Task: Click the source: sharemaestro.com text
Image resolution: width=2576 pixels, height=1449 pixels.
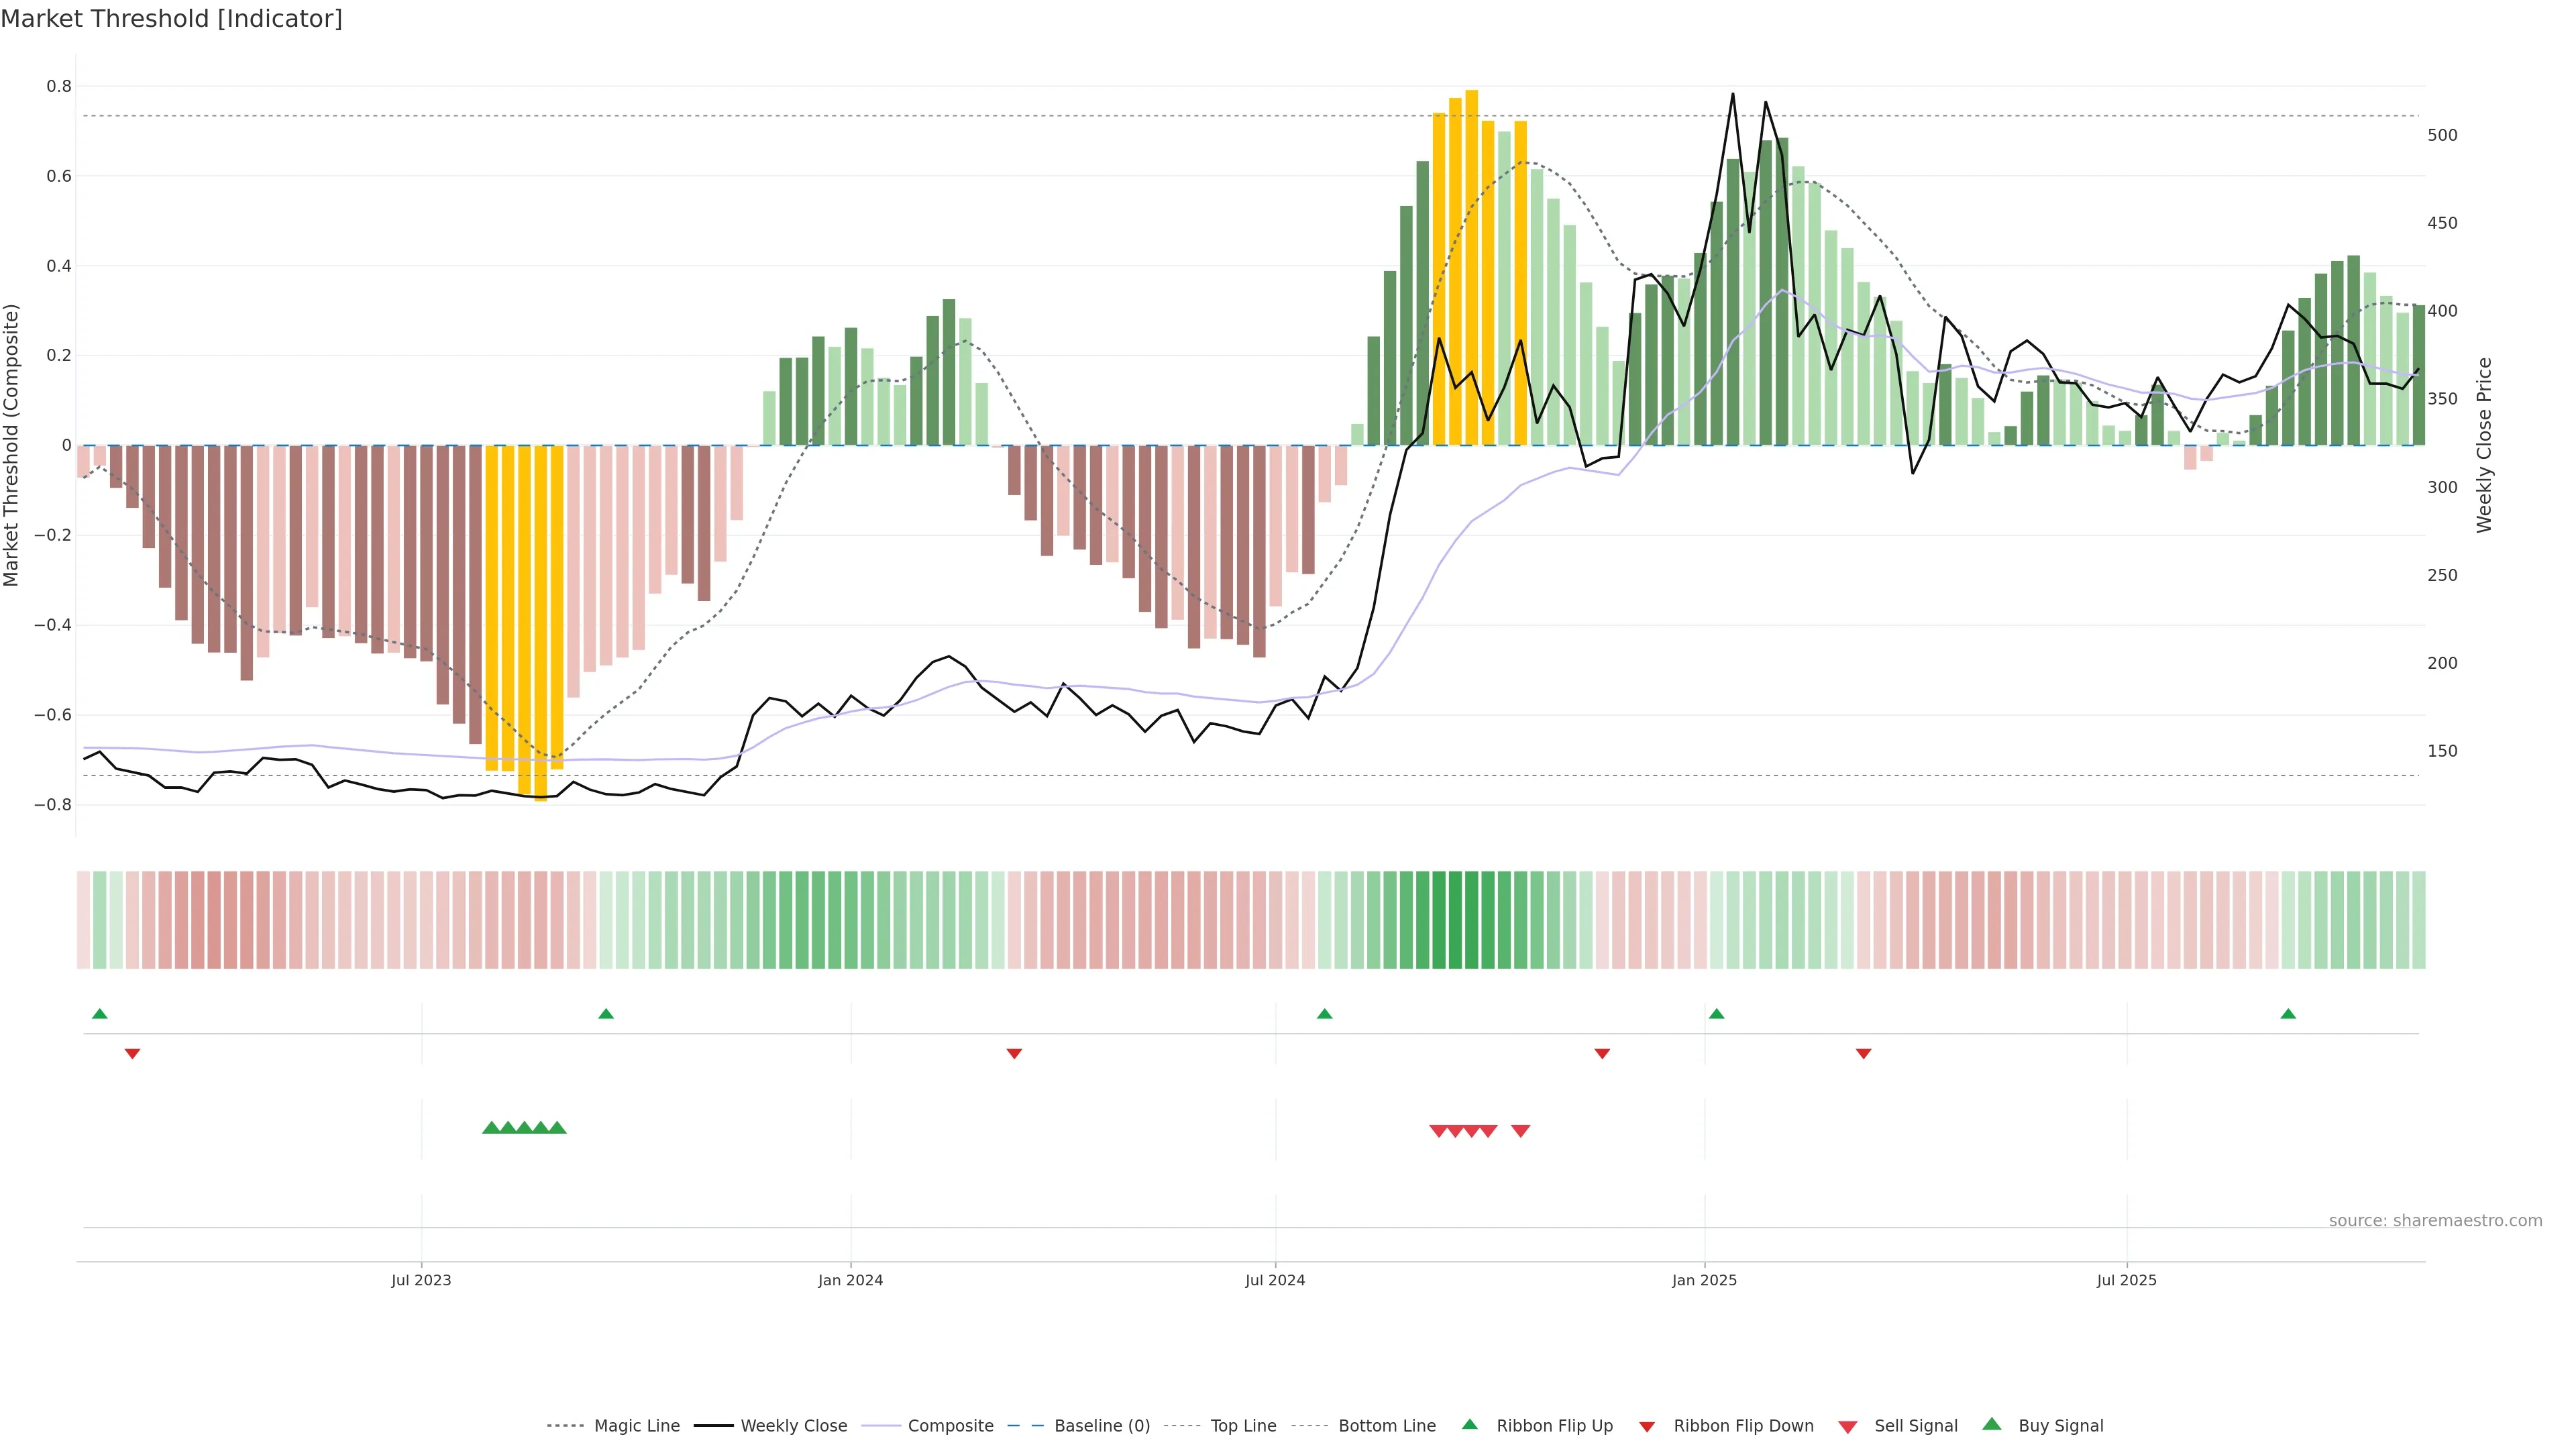Action: tap(2435, 1220)
